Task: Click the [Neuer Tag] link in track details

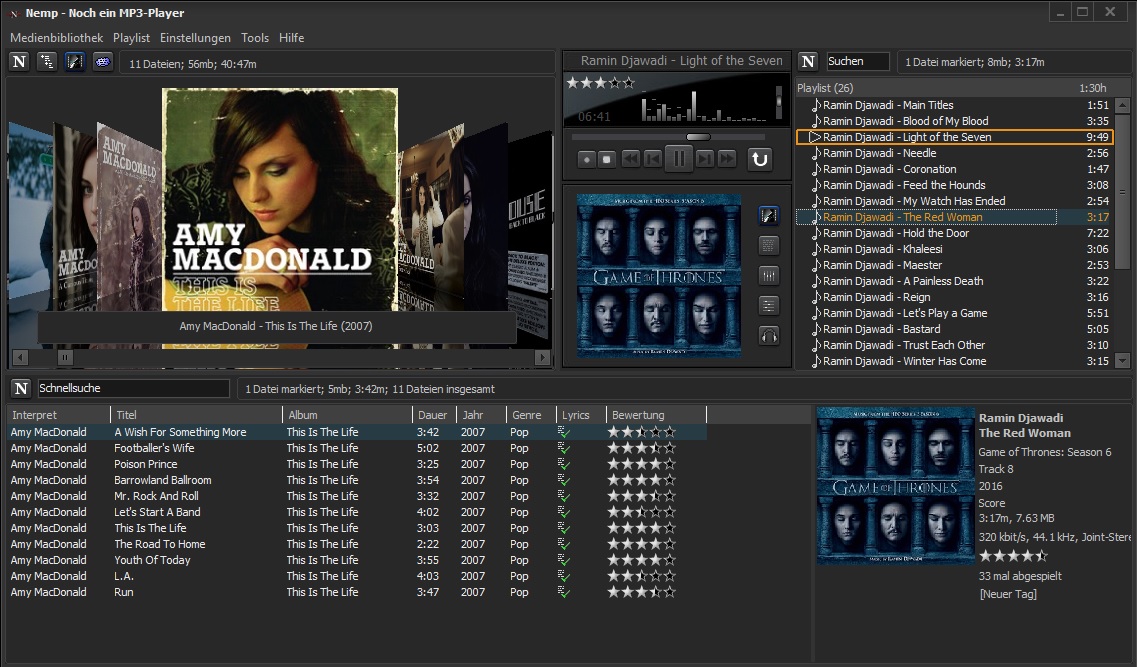Action: pos(1008,594)
